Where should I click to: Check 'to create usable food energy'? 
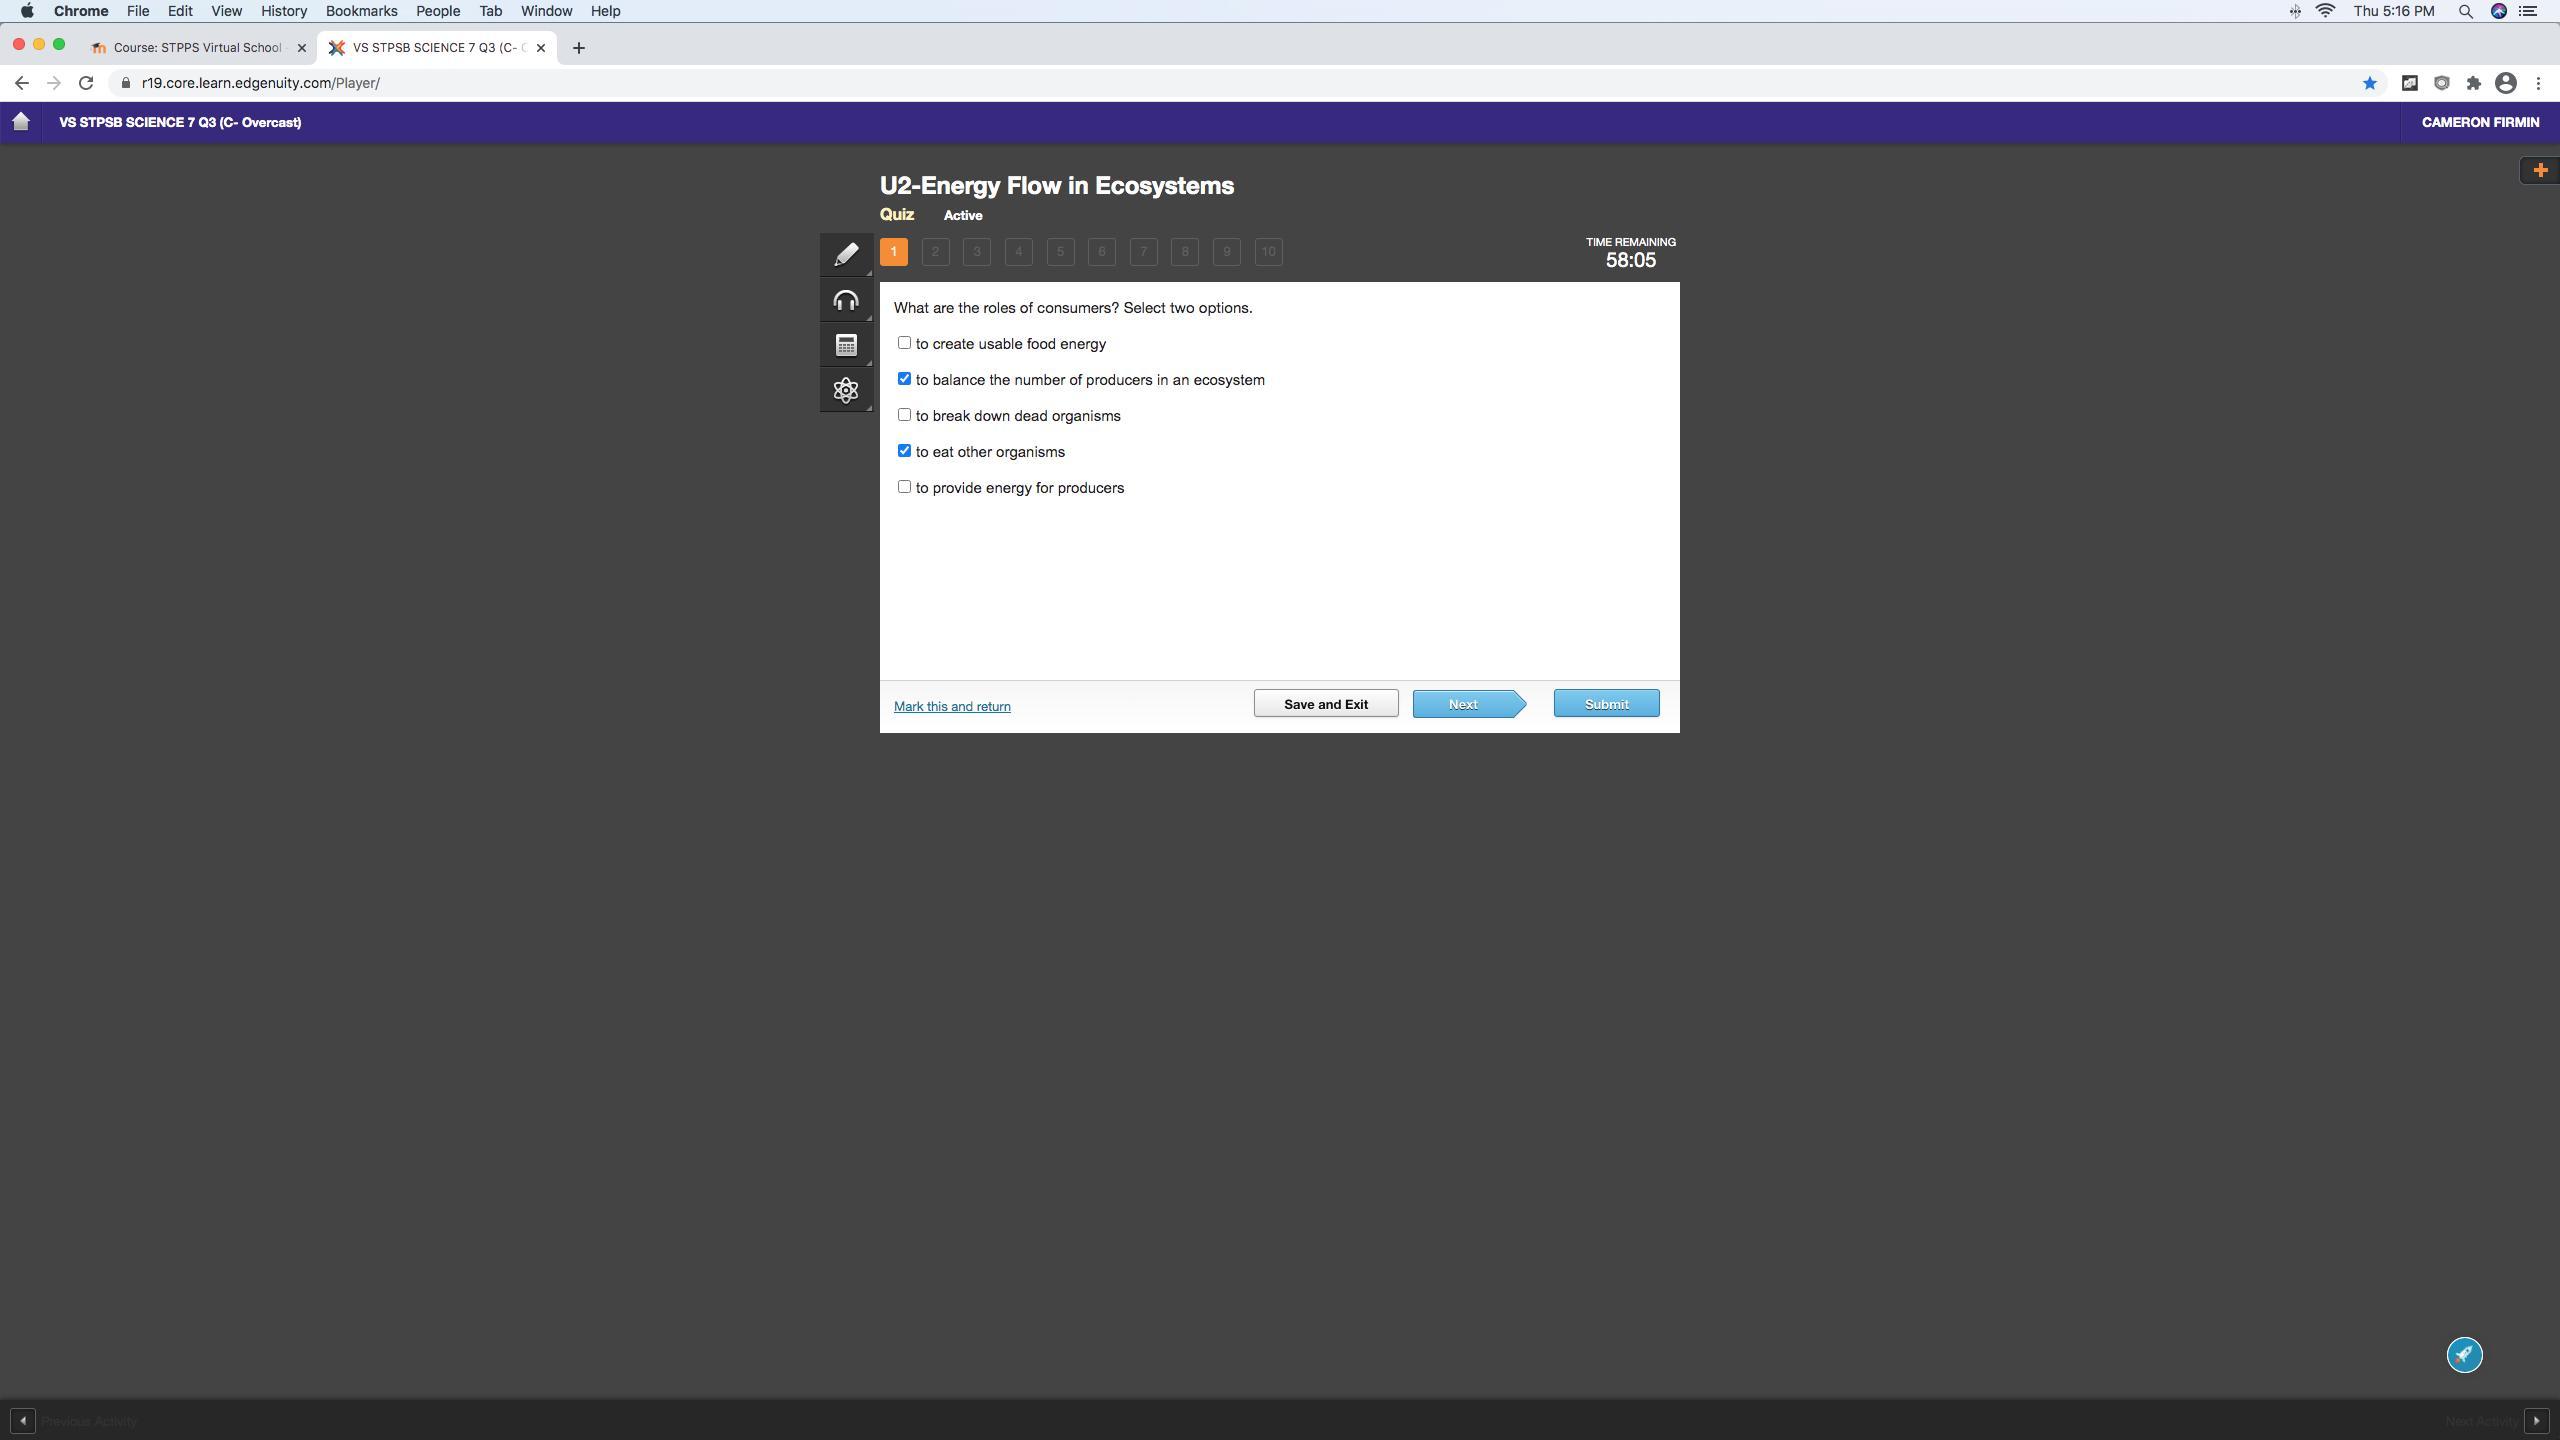tap(904, 343)
